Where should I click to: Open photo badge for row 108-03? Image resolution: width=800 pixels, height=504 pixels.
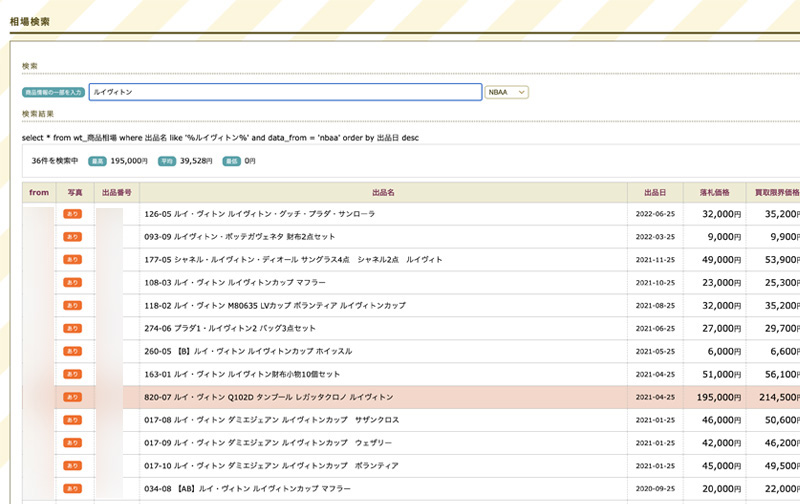(72, 283)
